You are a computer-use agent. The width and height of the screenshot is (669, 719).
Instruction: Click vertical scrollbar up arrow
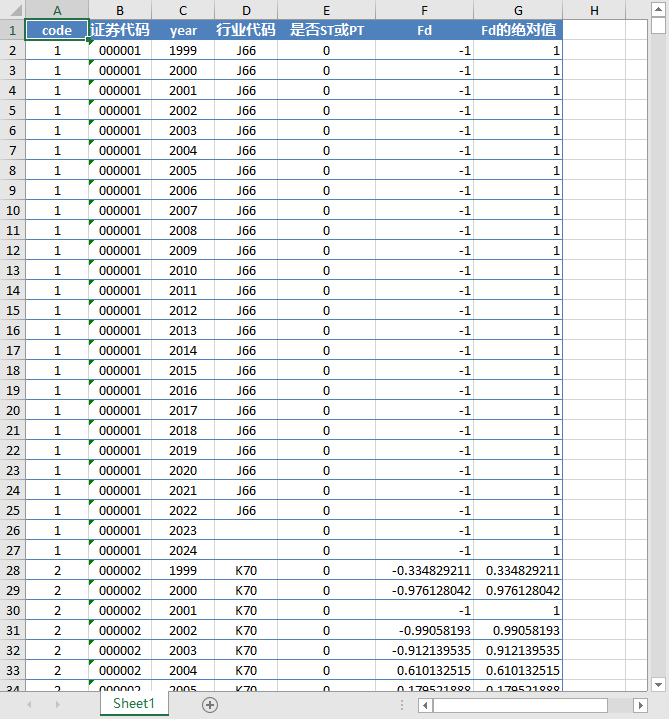tap(658, 9)
